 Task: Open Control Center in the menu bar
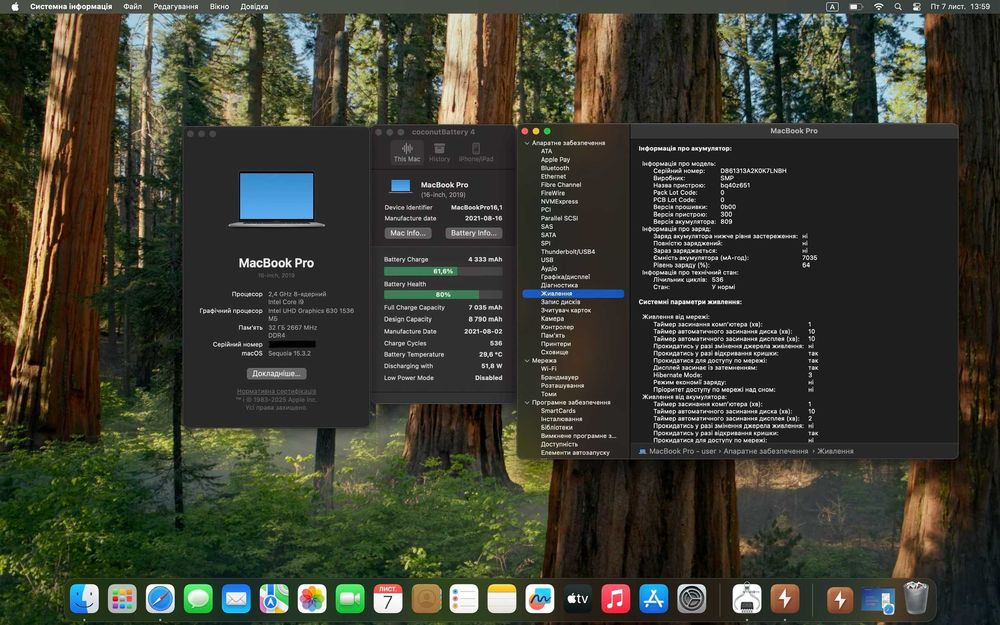[x=916, y=6]
